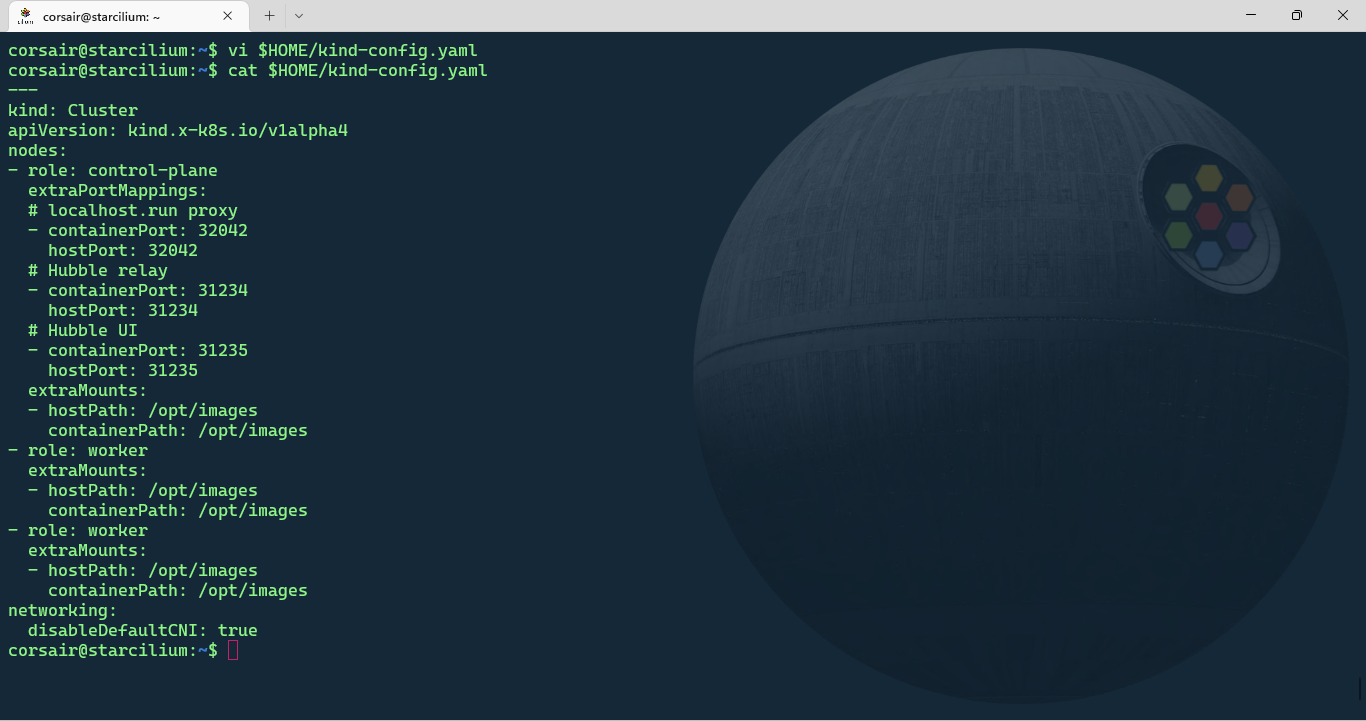Click the hostPath: /opt/images entry

point(142,410)
